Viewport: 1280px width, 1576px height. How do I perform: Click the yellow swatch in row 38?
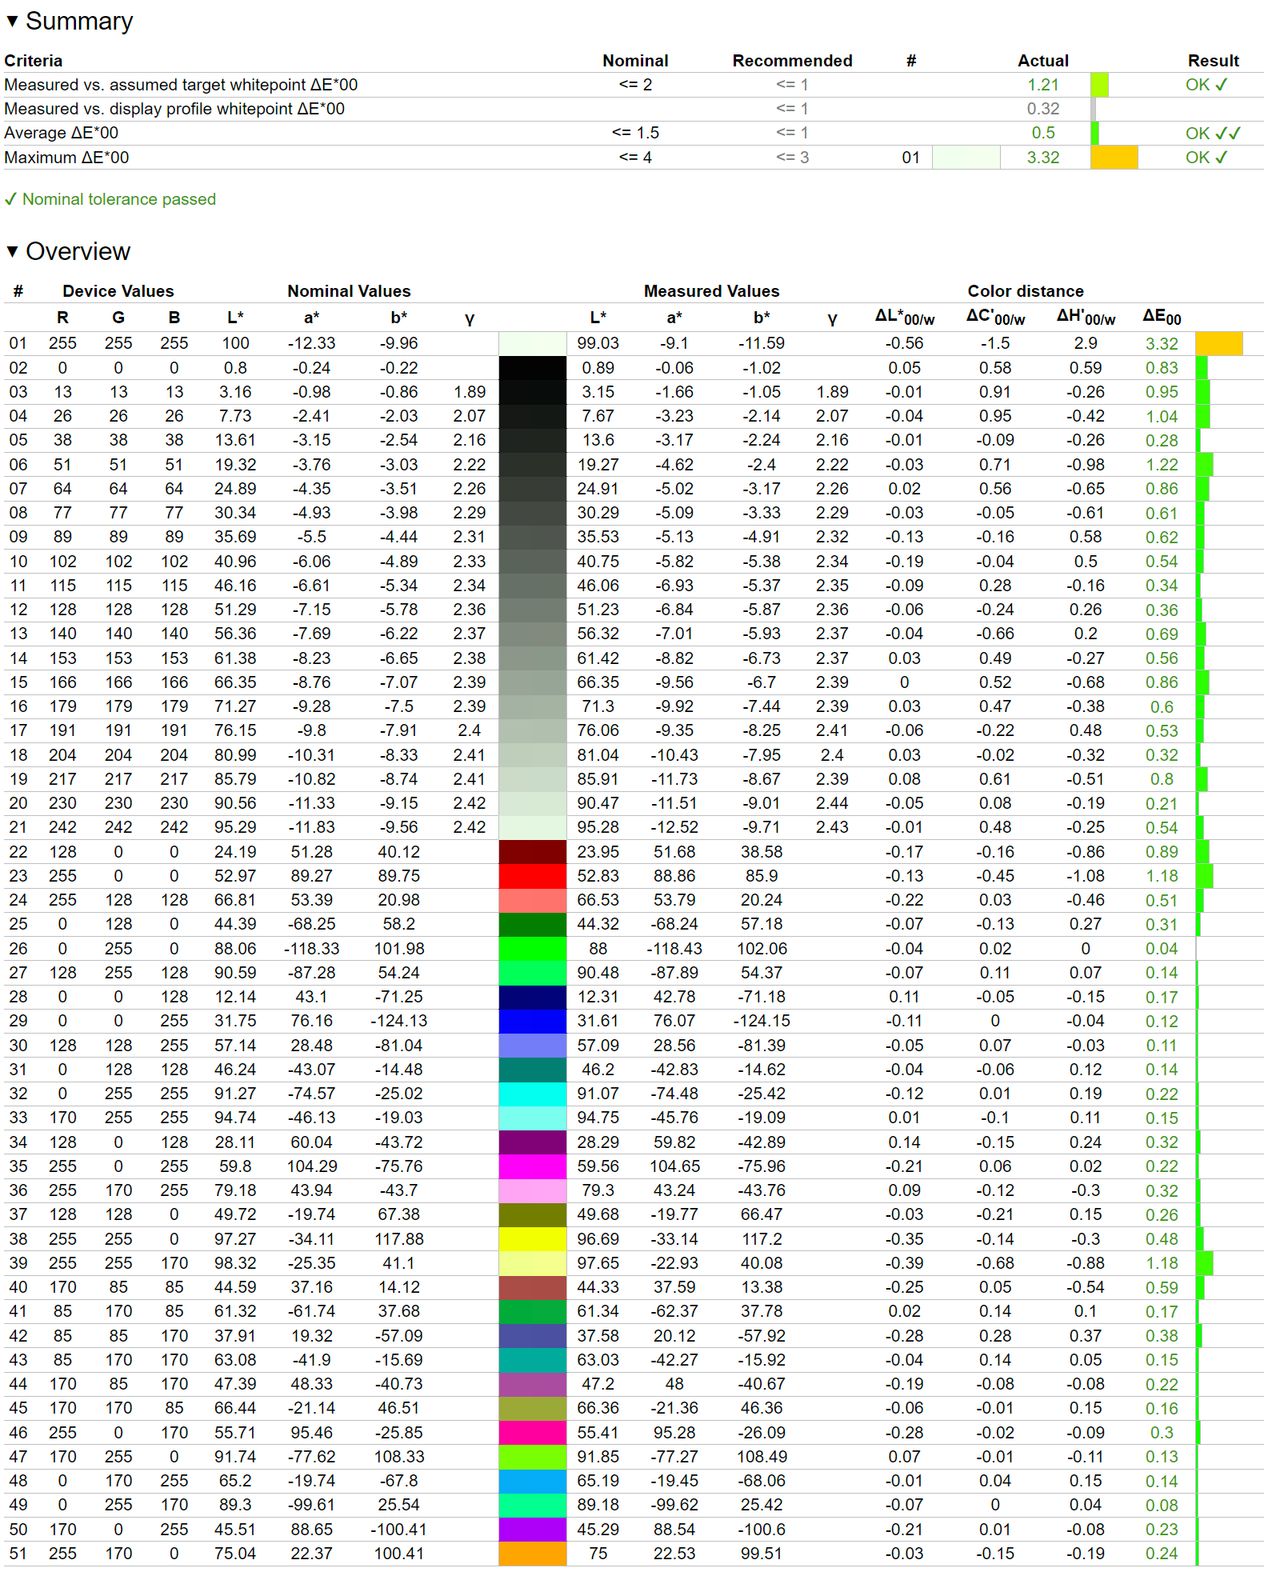coord(532,1239)
